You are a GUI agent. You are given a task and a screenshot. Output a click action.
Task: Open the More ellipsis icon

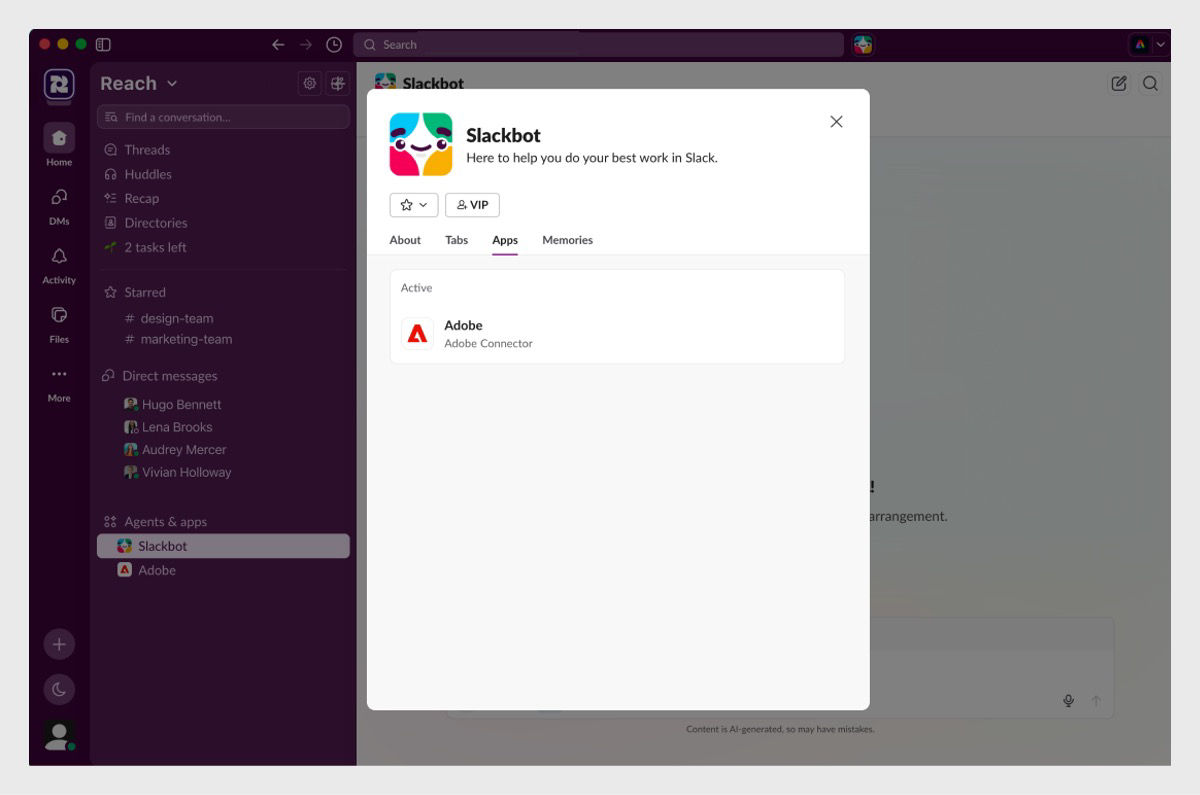(x=59, y=374)
